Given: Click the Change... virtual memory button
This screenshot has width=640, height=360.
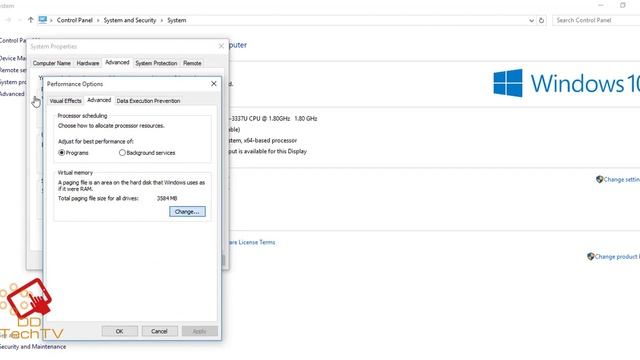Looking at the screenshot, I should coord(187,211).
